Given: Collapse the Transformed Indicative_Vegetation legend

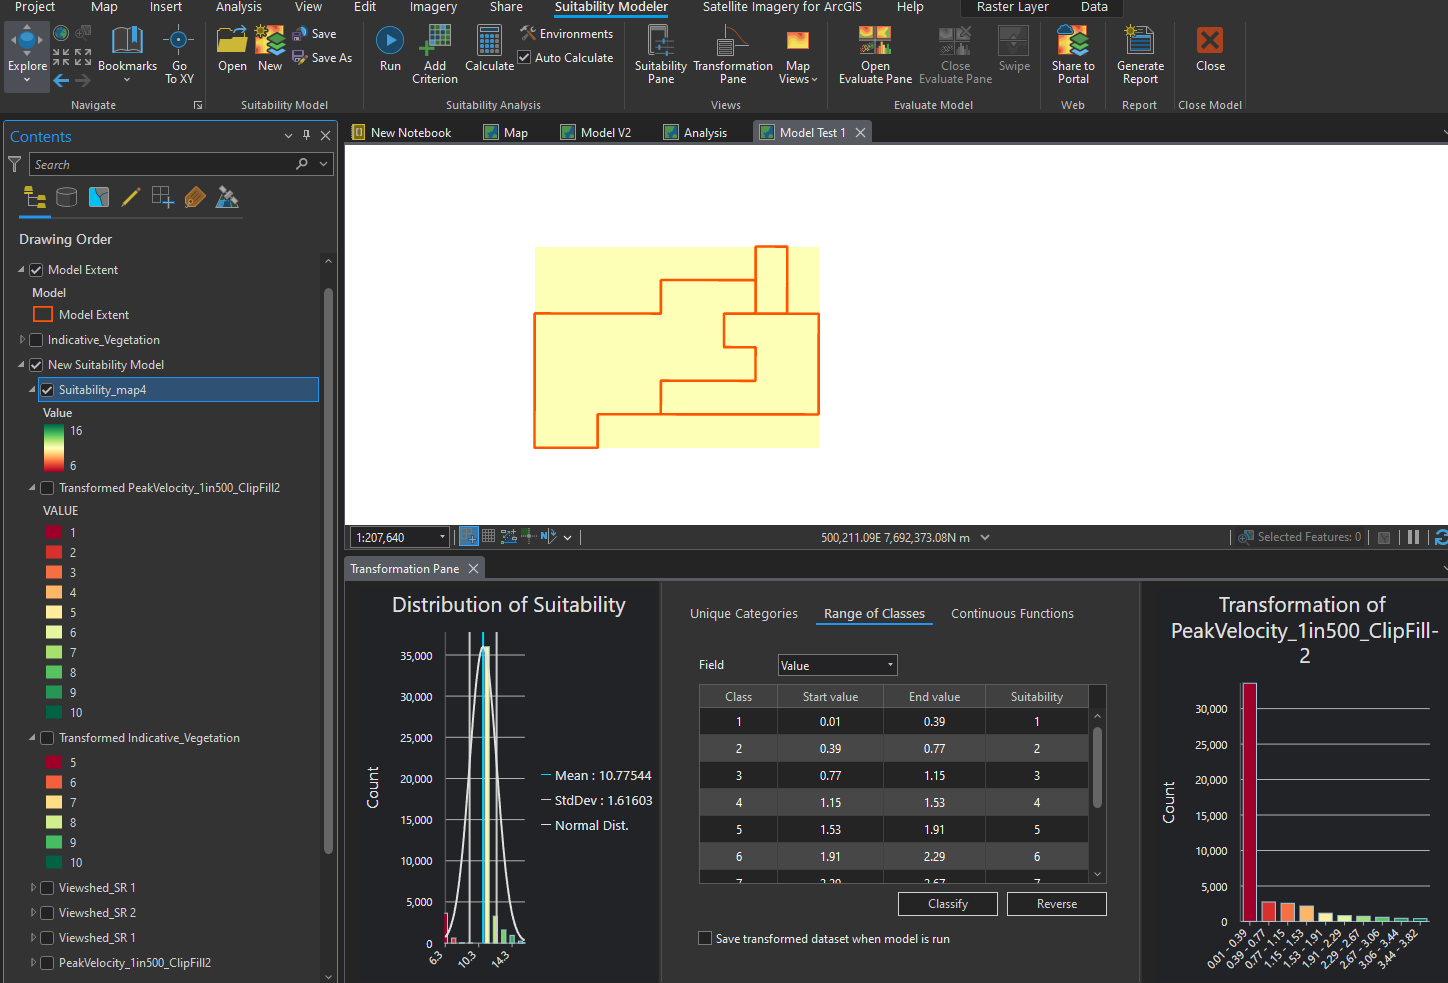Looking at the screenshot, I should (x=32, y=738).
